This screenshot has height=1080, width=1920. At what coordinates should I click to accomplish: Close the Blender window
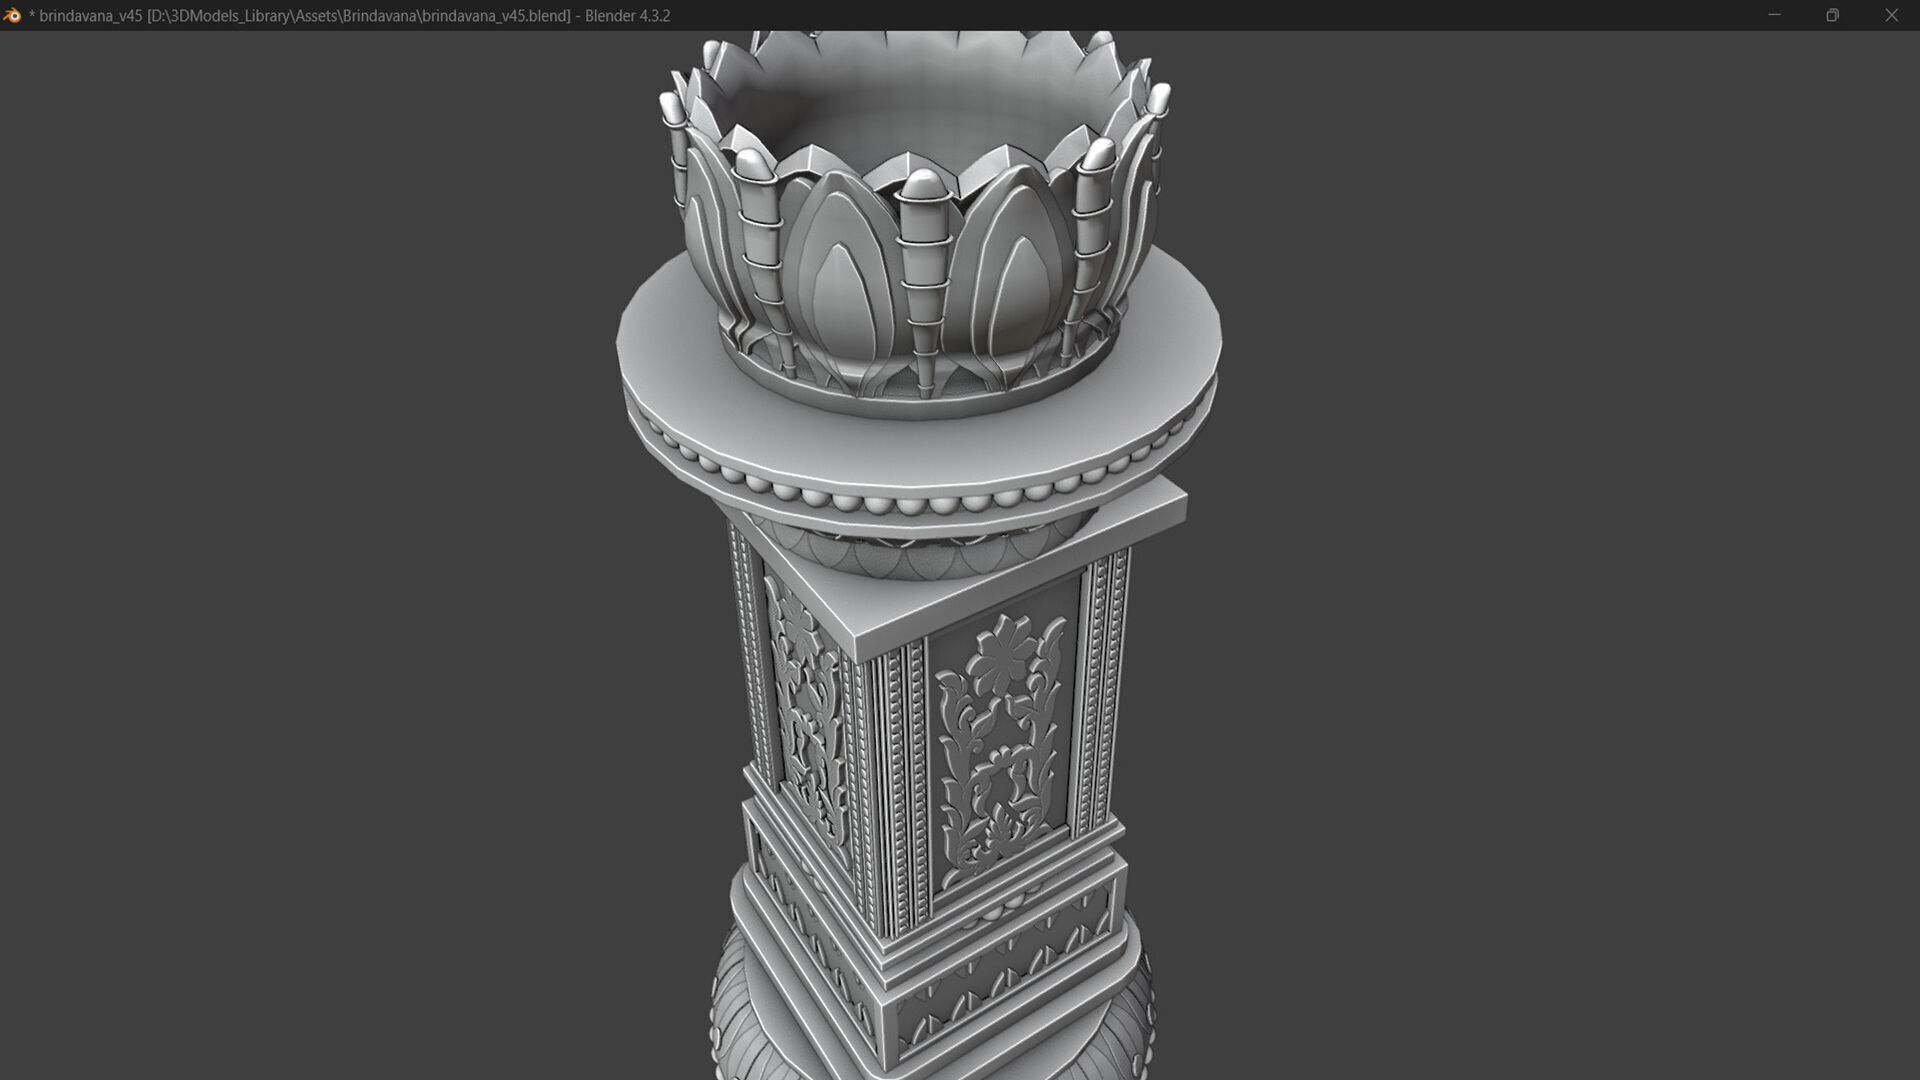point(1891,15)
